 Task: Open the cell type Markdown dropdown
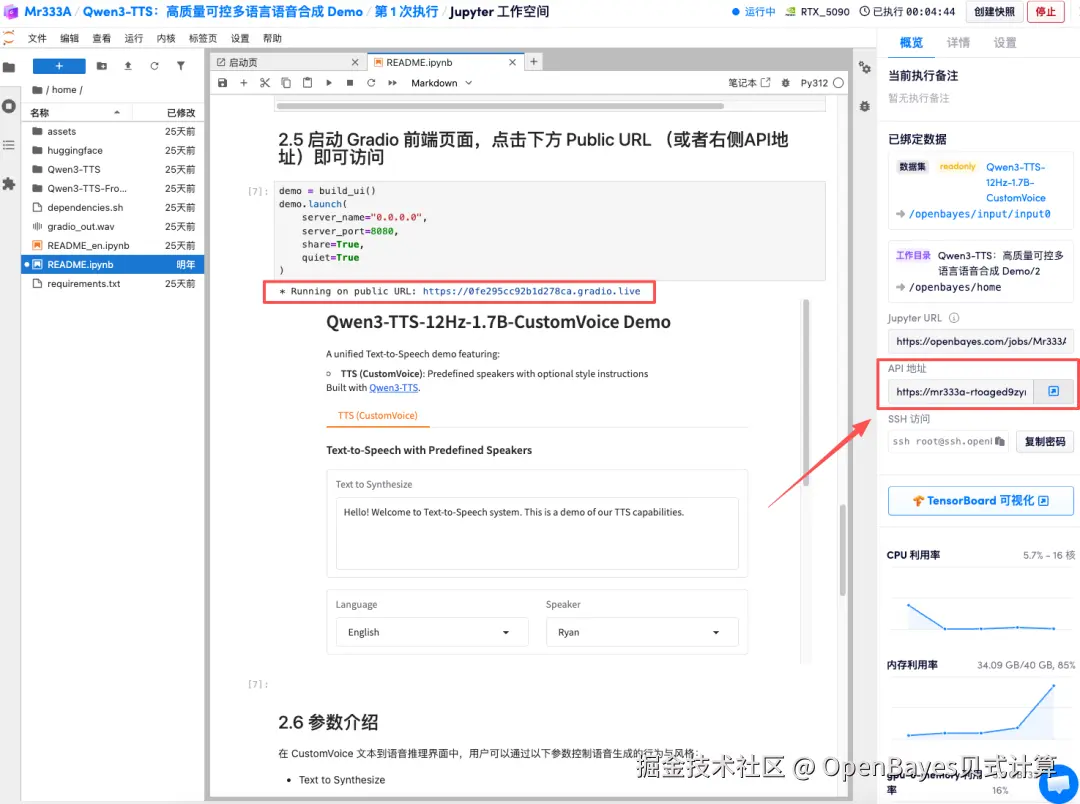click(442, 83)
